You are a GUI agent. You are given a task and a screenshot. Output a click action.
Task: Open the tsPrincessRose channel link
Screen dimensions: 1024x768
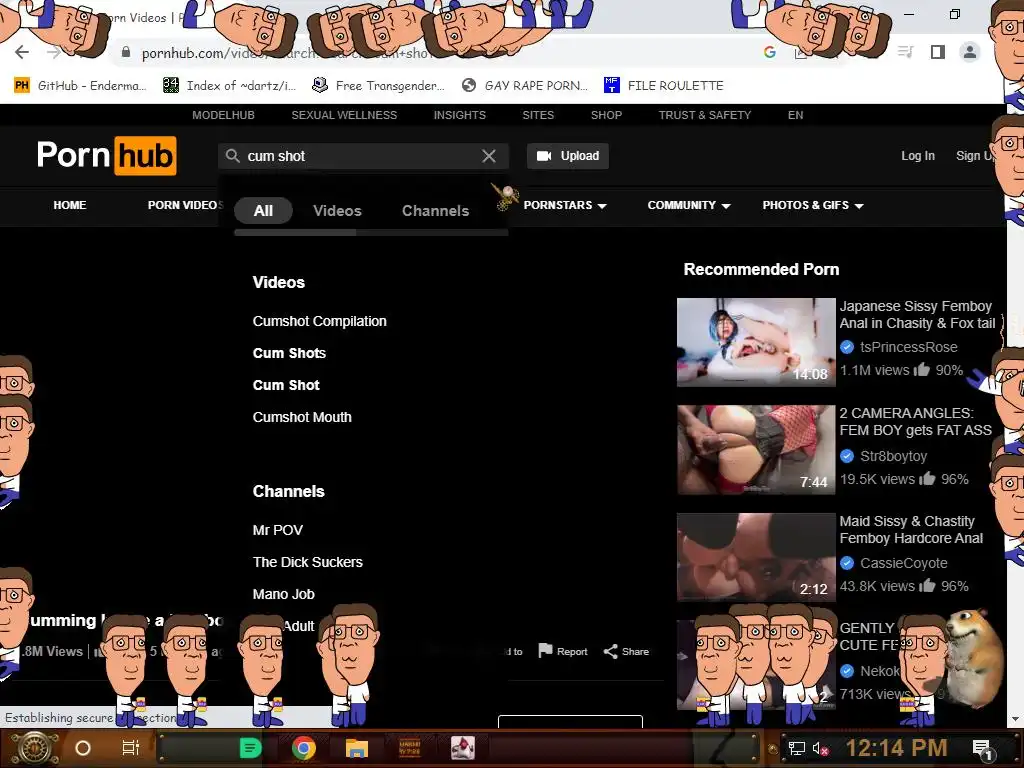tap(908, 347)
